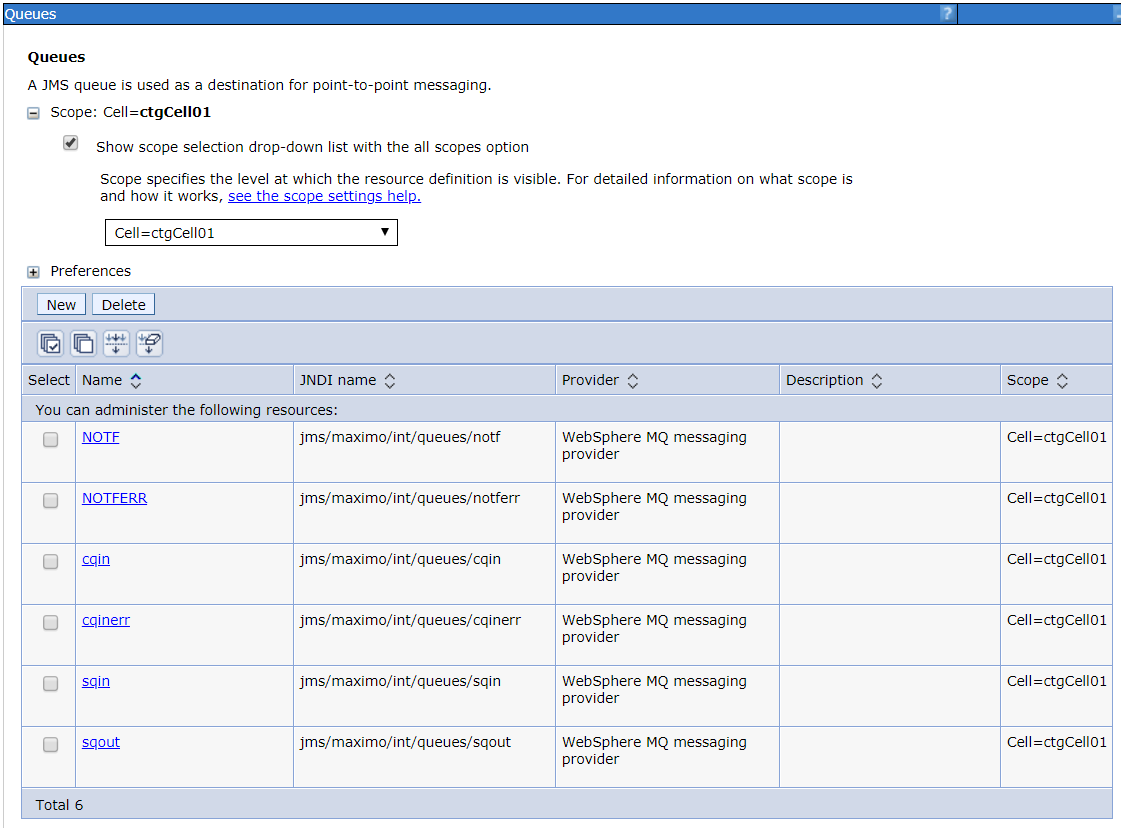This screenshot has height=828, width=1121.
Task: Click the Clear Filter Value icon
Action: [149, 343]
